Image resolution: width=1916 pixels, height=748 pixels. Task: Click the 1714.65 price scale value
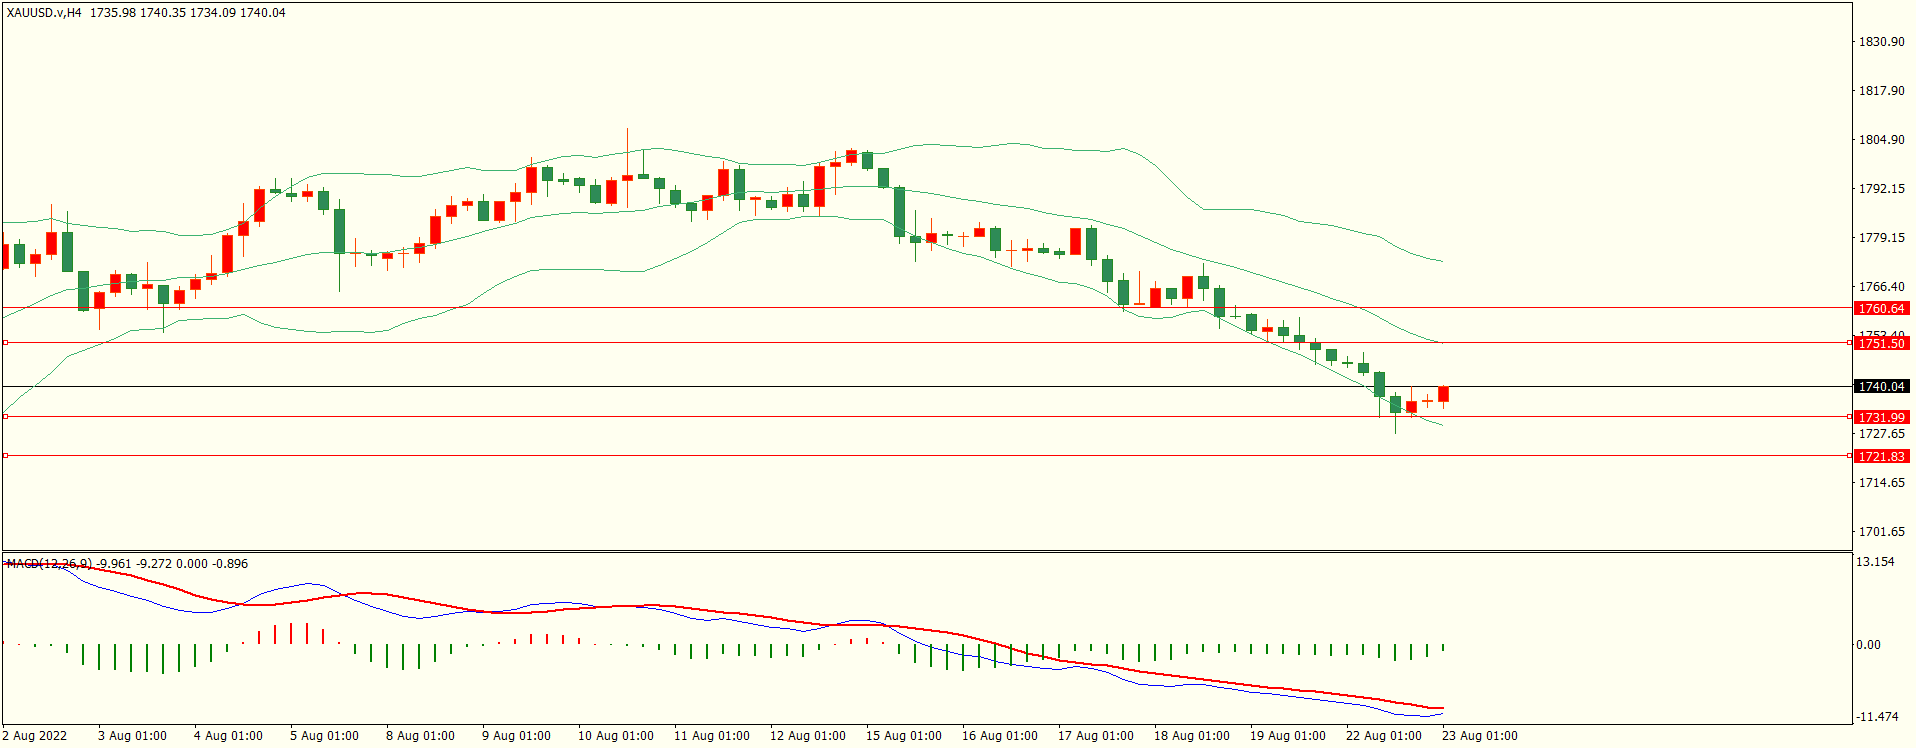(x=1881, y=483)
